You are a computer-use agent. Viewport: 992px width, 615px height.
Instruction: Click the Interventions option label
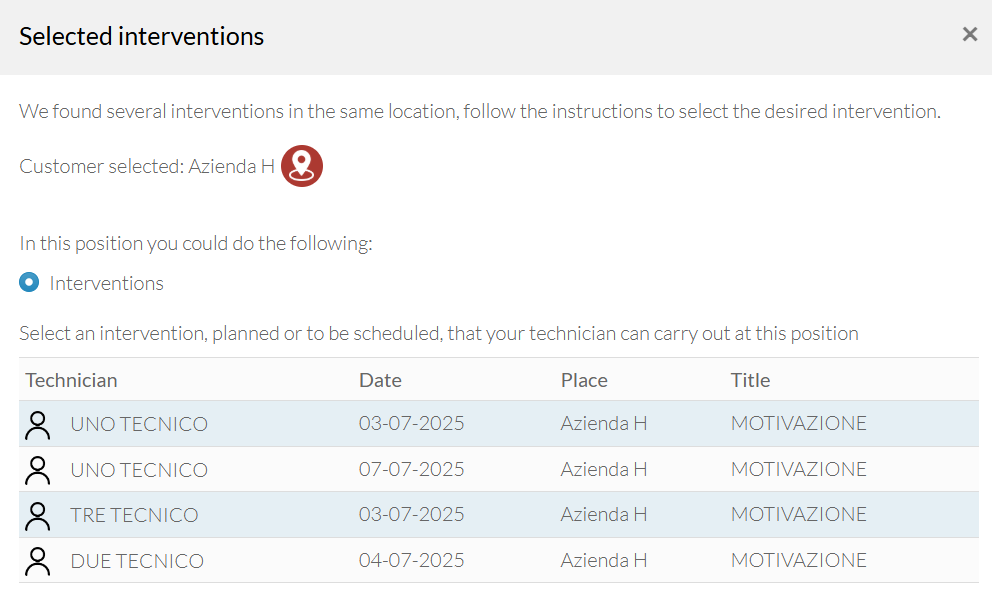pos(106,283)
